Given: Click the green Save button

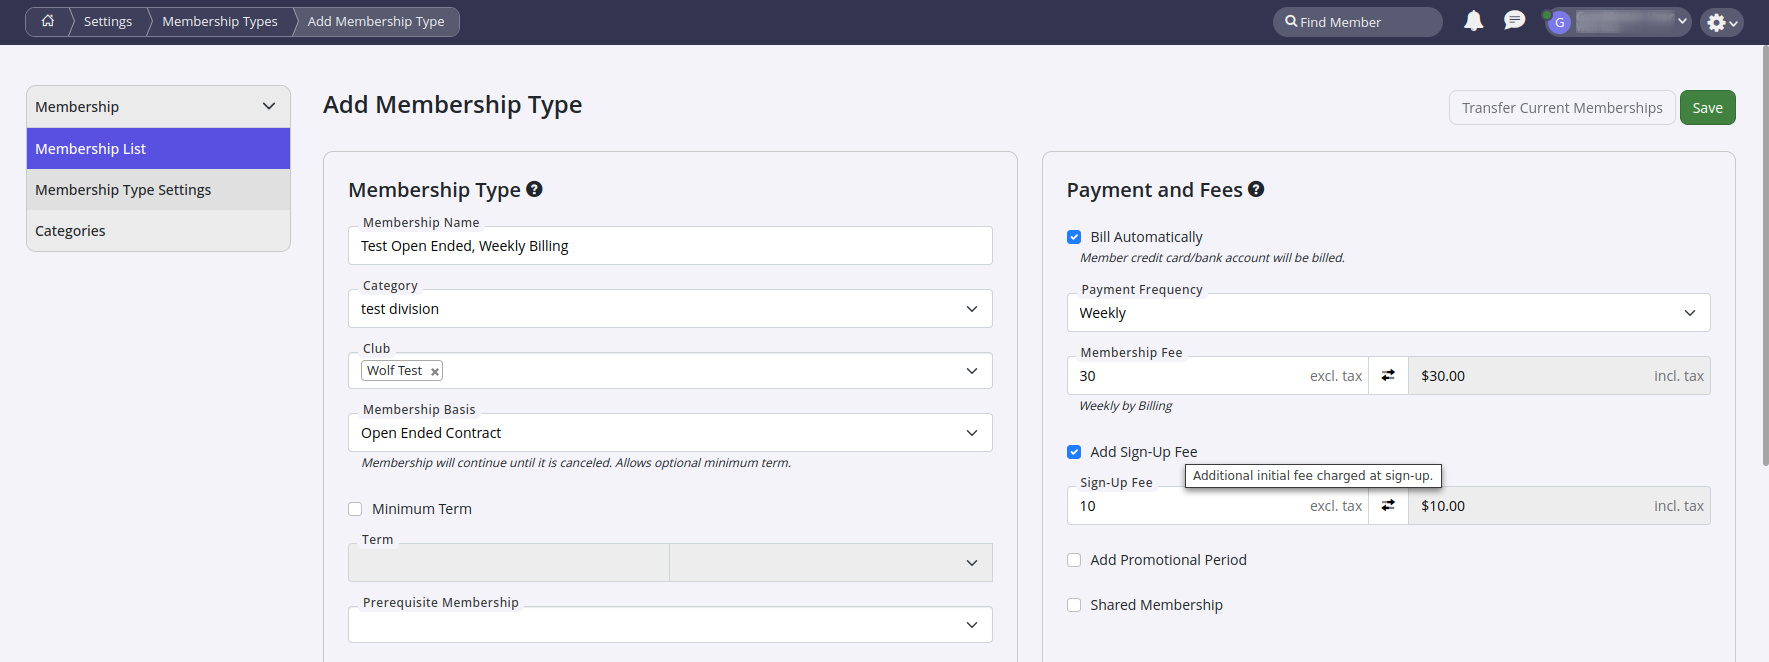Looking at the screenshot, I should (1707, 108).
